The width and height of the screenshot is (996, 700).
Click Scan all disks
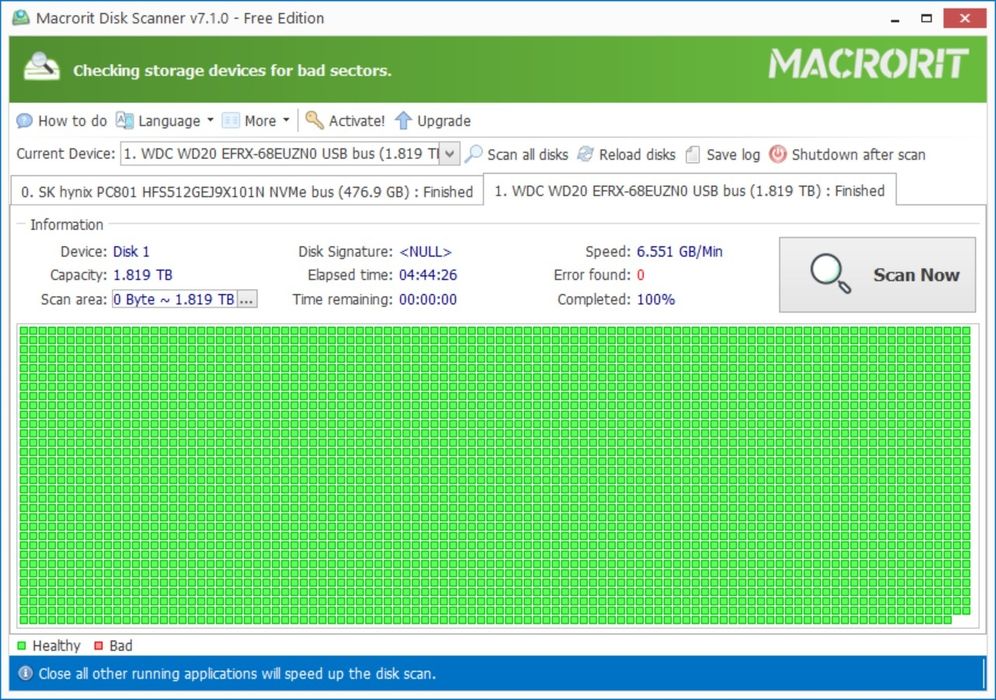(527, 154)
